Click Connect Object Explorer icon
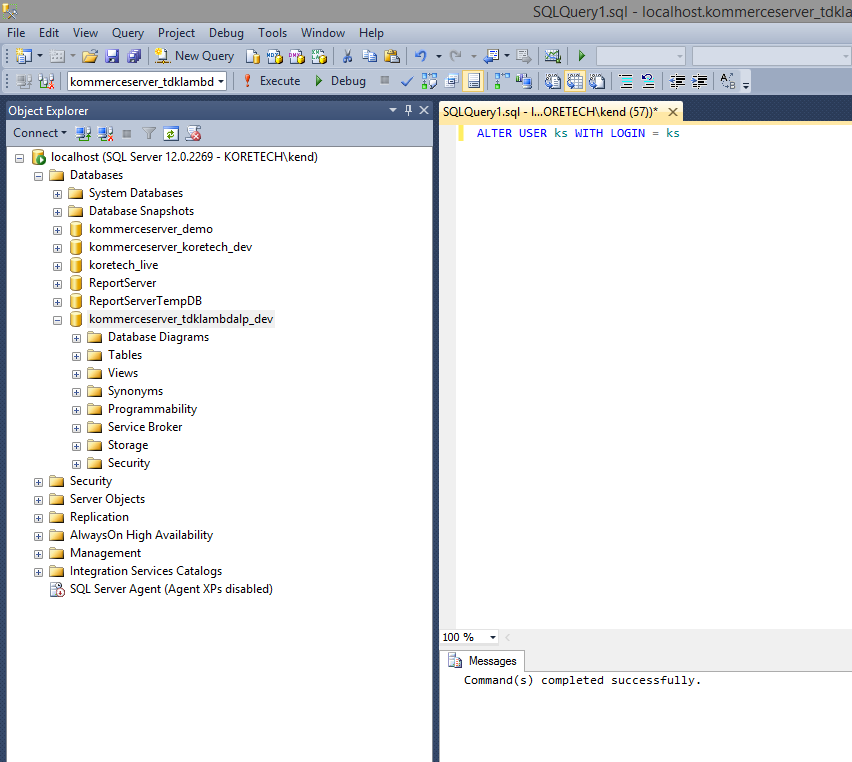852x762 pixels. click(83, 133)
